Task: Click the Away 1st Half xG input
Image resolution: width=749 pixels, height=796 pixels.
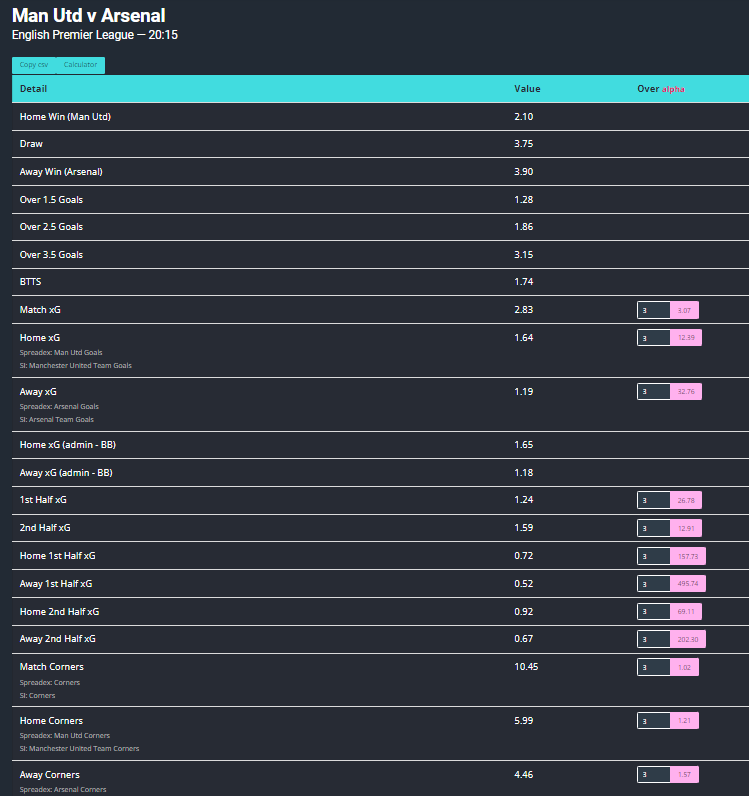Action: point(654,584)
